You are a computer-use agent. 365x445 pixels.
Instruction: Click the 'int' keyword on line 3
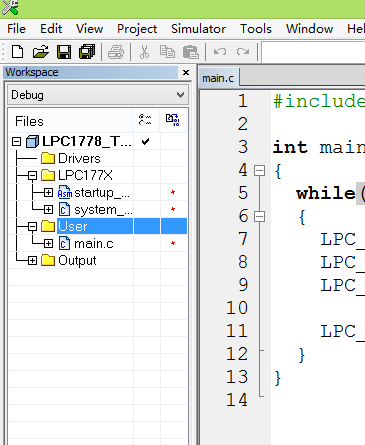coord(290,147)
